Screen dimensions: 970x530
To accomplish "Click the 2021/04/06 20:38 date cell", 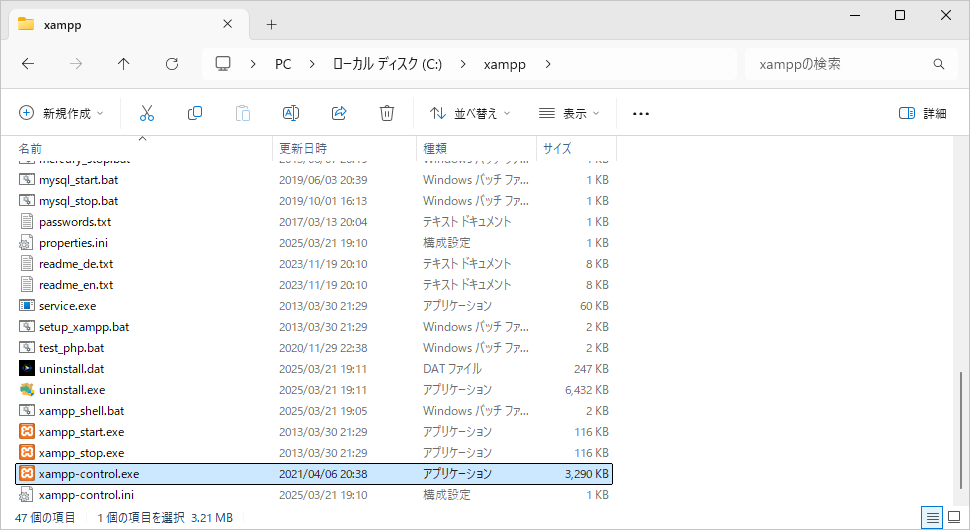I will click(323, 474).
